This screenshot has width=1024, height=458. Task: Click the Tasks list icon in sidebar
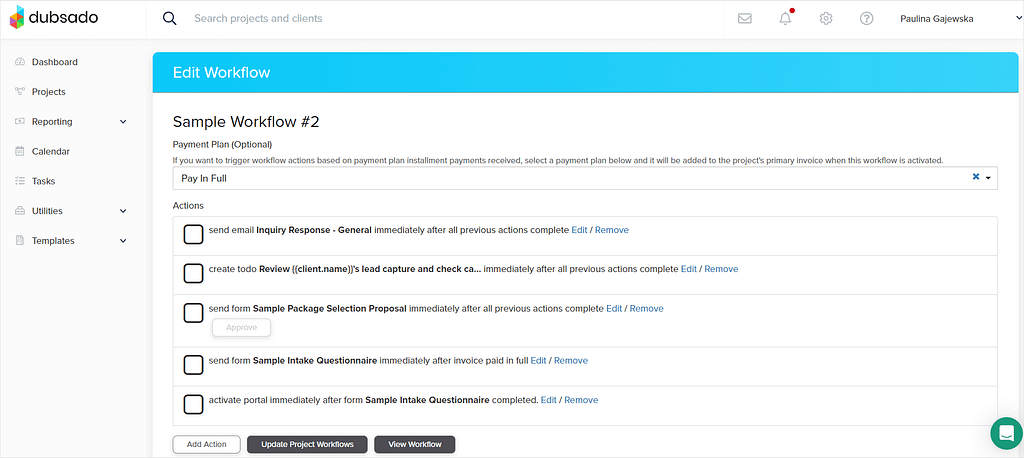pyautogui.click(x=20, y=181)
